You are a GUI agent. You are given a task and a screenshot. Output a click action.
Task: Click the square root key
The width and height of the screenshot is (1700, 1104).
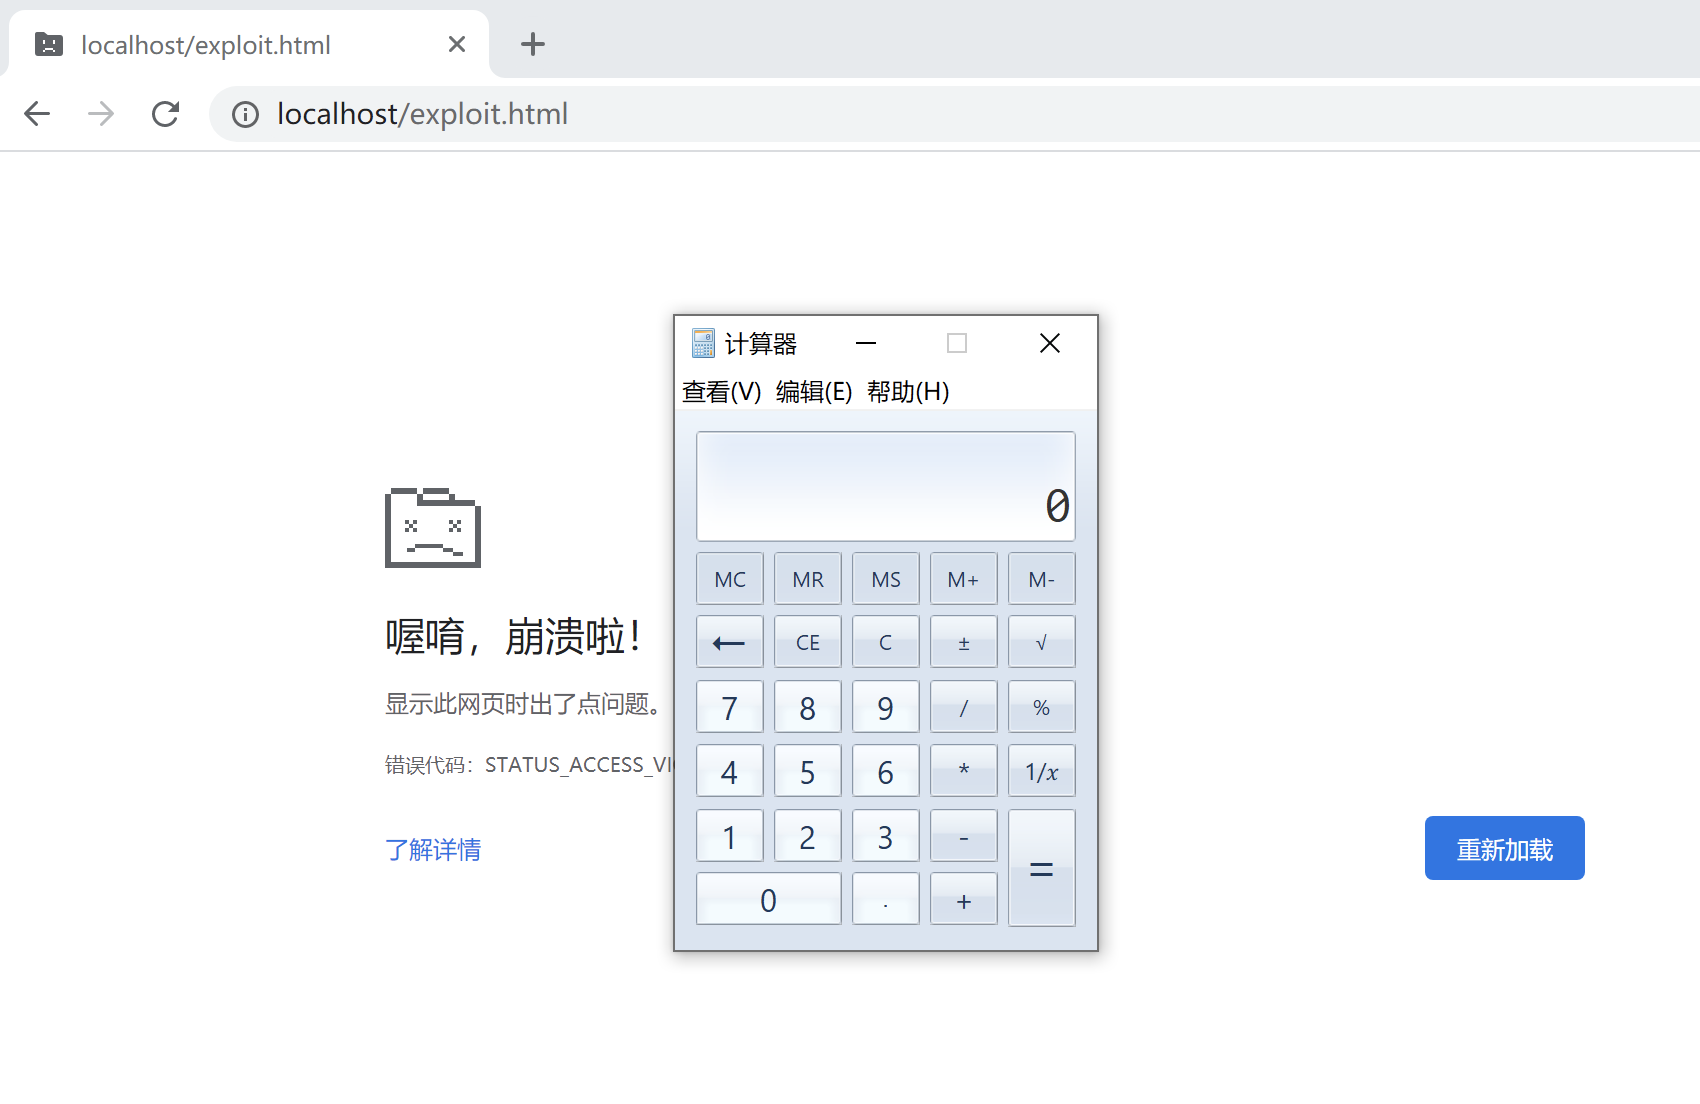[1042, 642]
